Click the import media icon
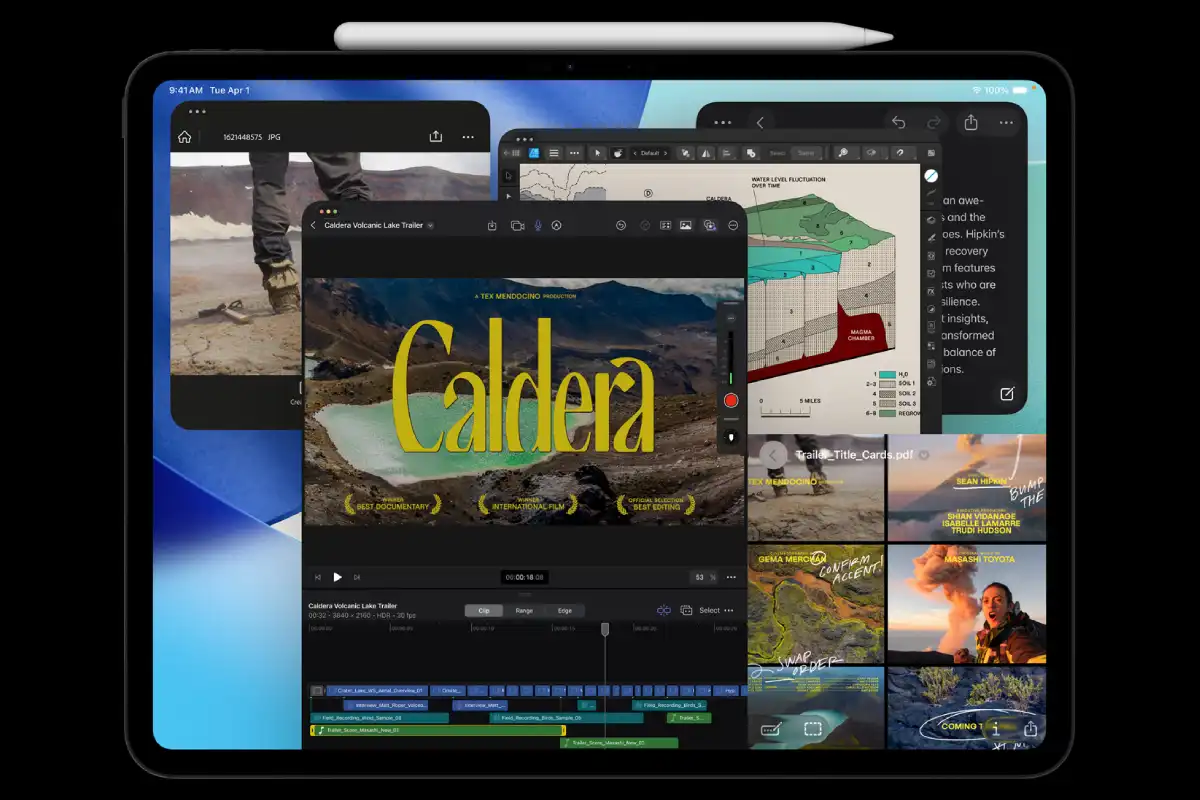This screenshot has width=1200, height=800. click(x=492, y=226)
